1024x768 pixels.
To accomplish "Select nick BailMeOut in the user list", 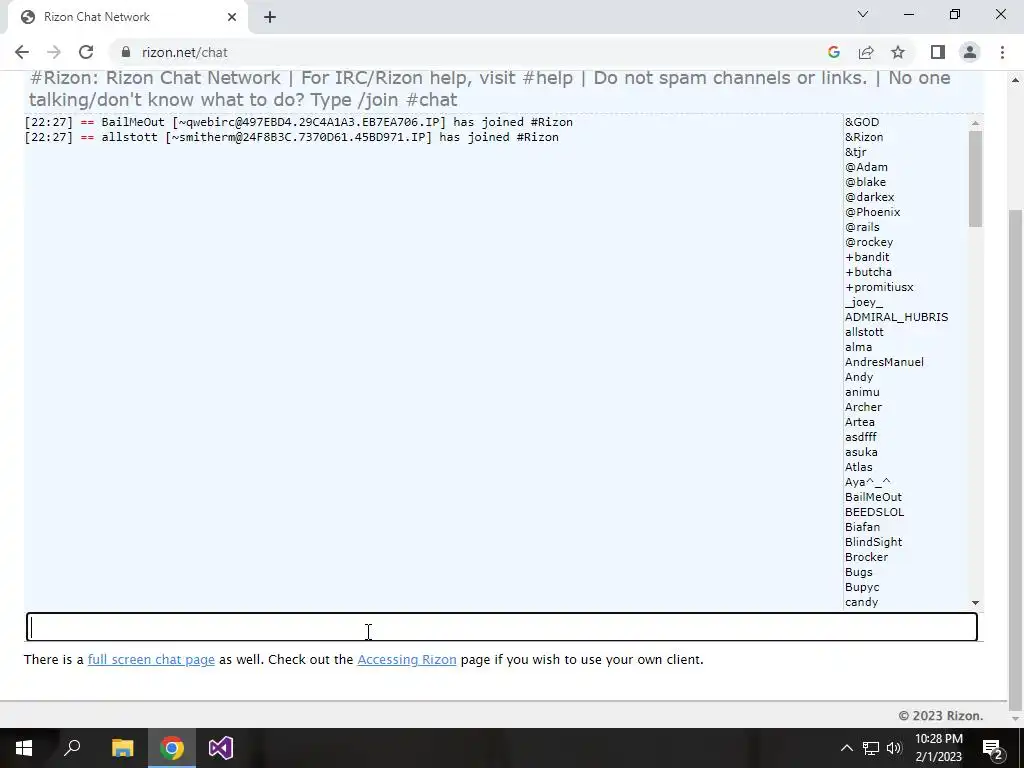I will 873,498.
